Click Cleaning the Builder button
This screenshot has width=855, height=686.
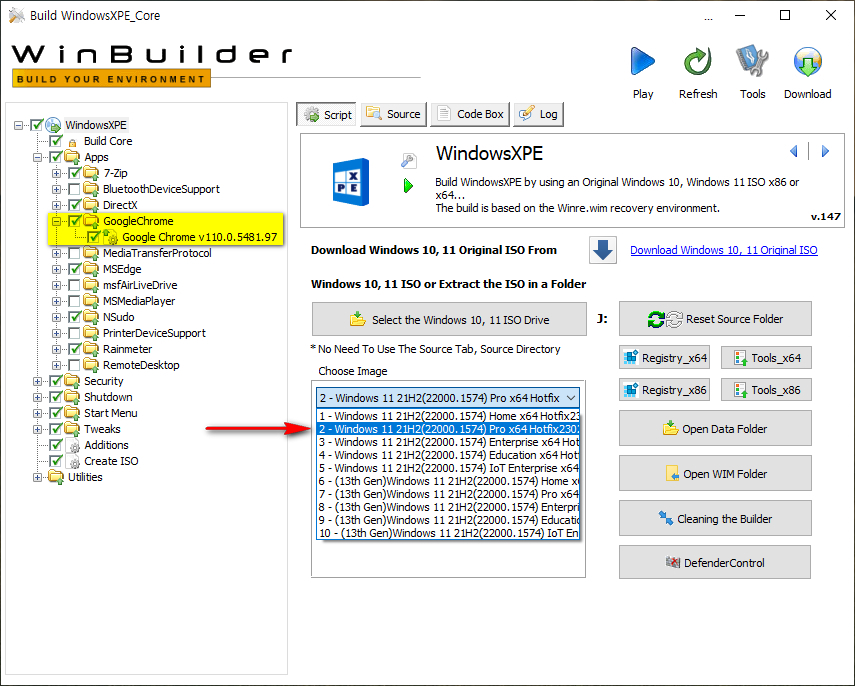[715, 518]
